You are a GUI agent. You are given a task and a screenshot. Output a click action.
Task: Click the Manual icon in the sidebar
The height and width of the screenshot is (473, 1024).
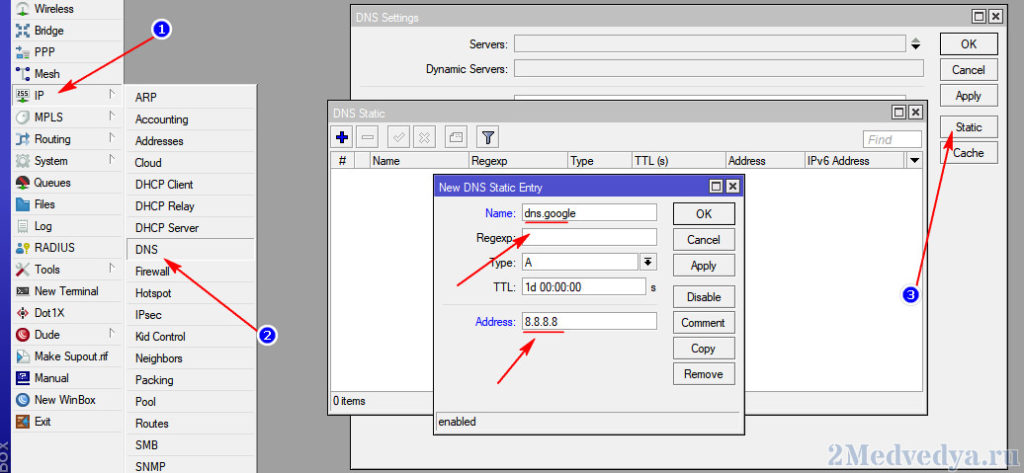tap(23, 378)
